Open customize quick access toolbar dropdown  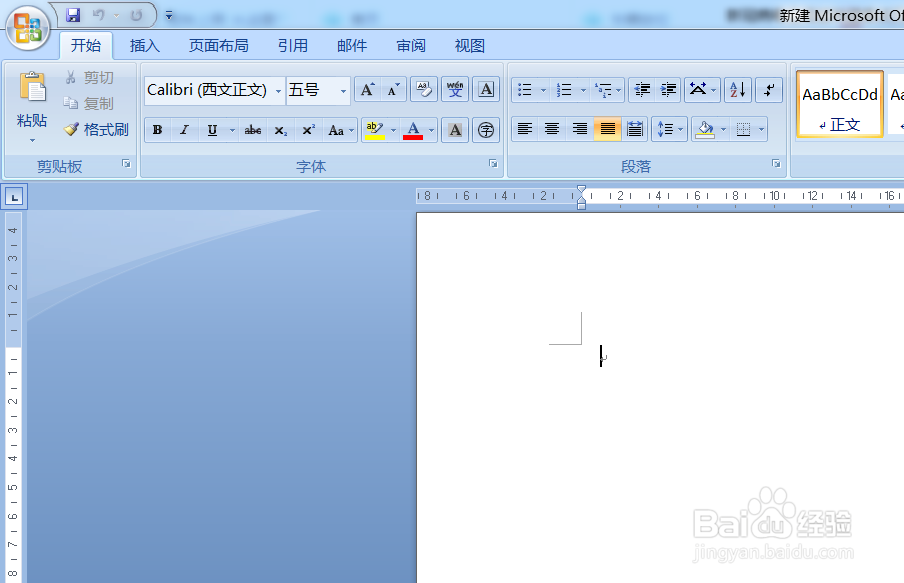tap(169, 16)
